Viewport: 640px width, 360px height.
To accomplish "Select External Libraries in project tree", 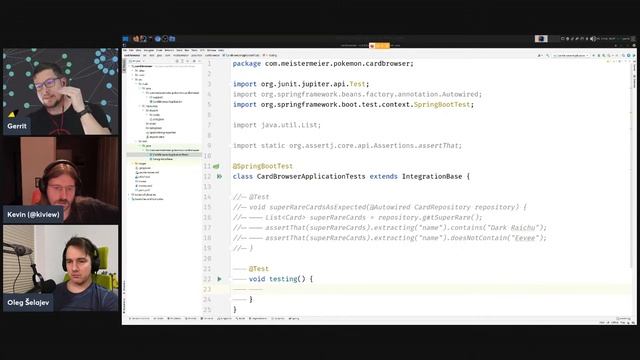I will tap(144, 195).
